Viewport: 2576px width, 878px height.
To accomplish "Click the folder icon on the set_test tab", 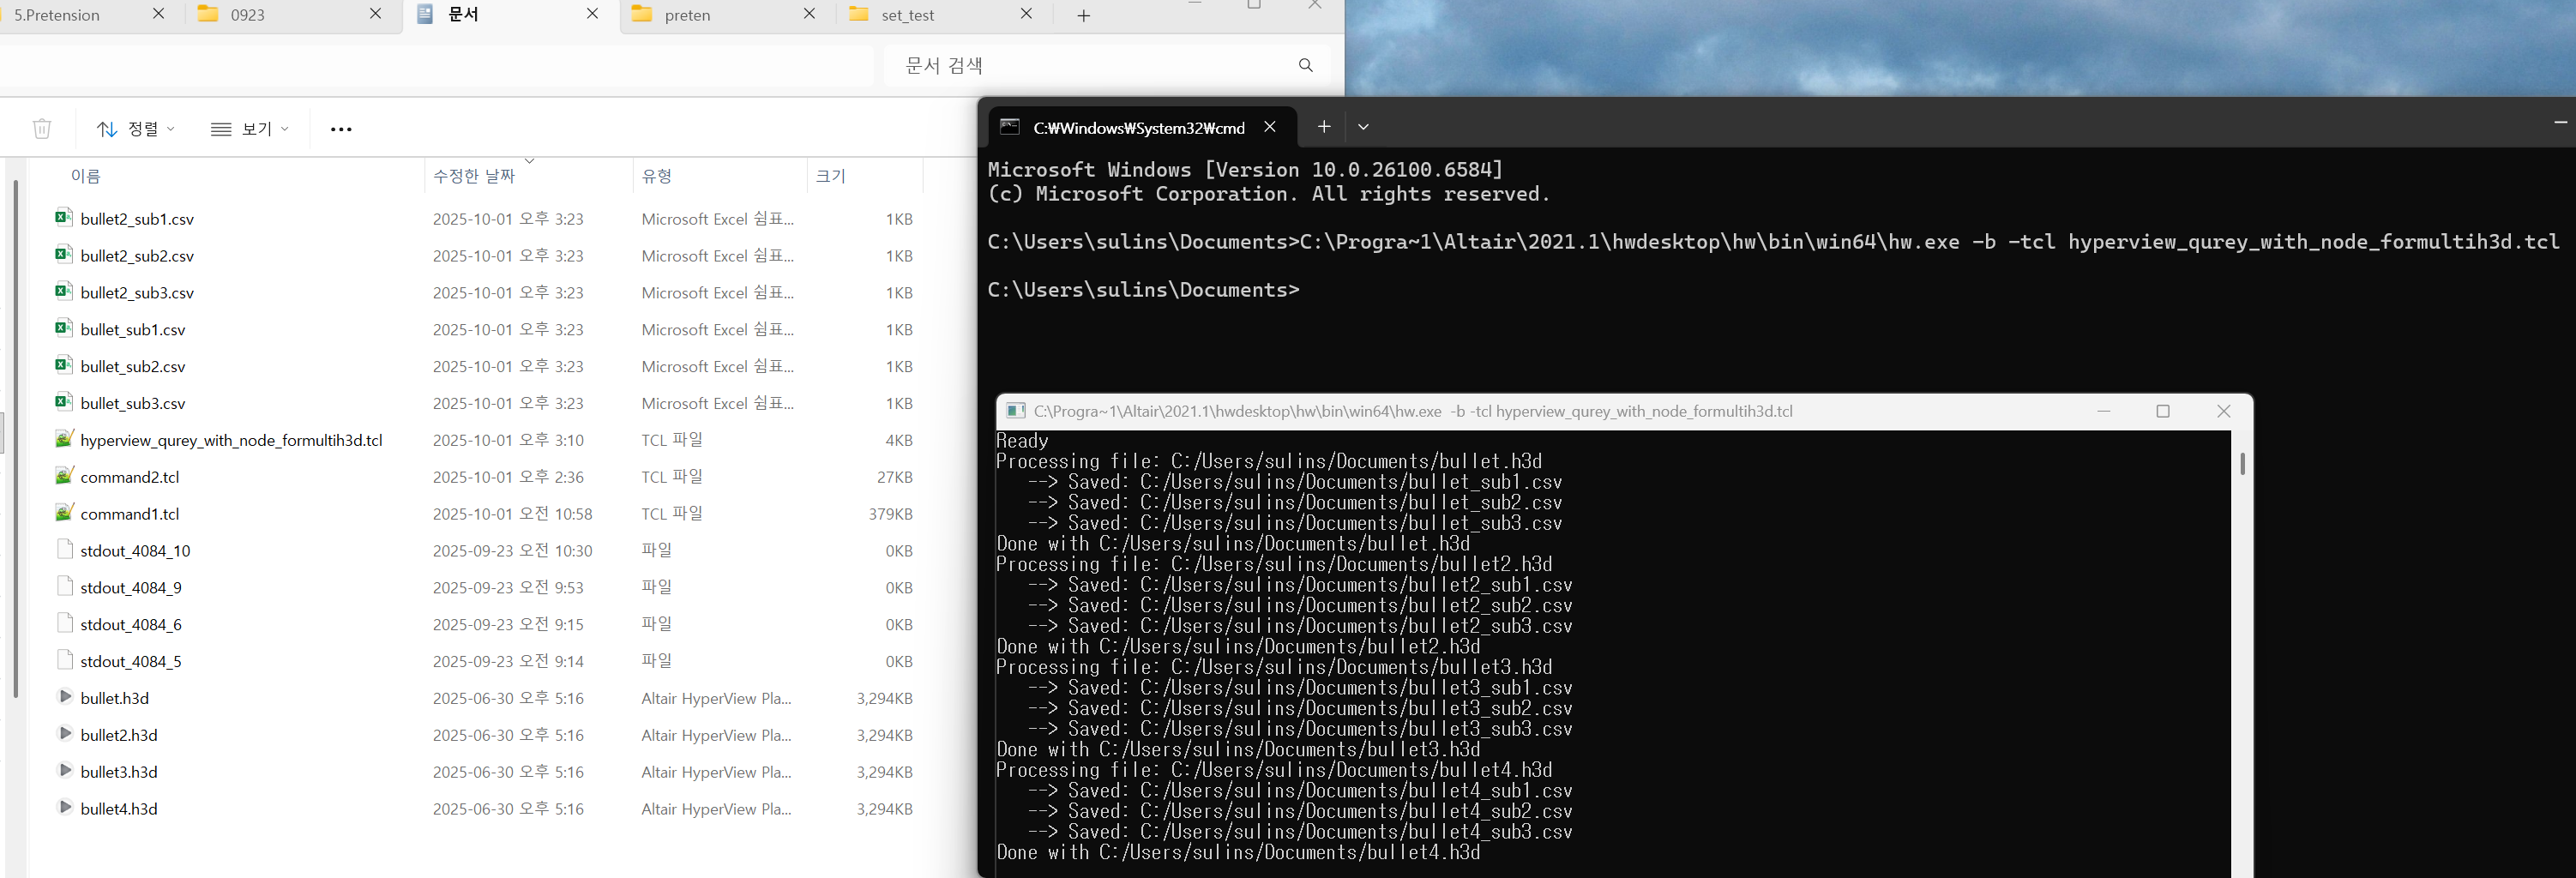I will pyautogui.click(x=859, y=14).
